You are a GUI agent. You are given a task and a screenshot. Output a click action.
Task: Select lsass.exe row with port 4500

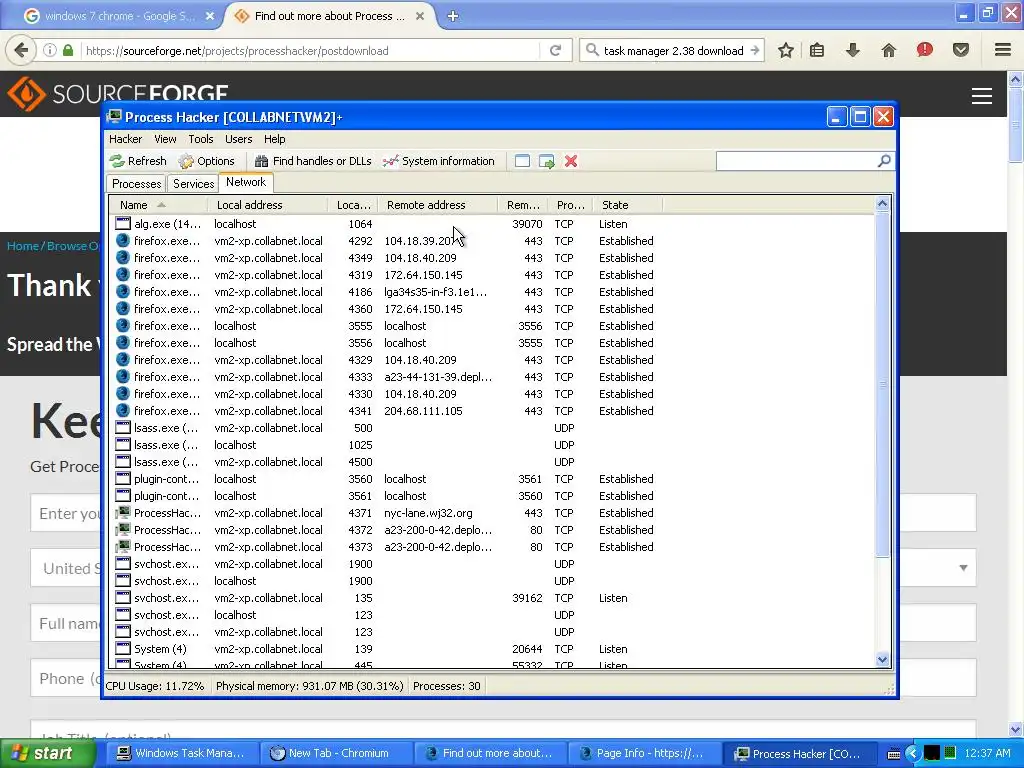coord(385,462)
